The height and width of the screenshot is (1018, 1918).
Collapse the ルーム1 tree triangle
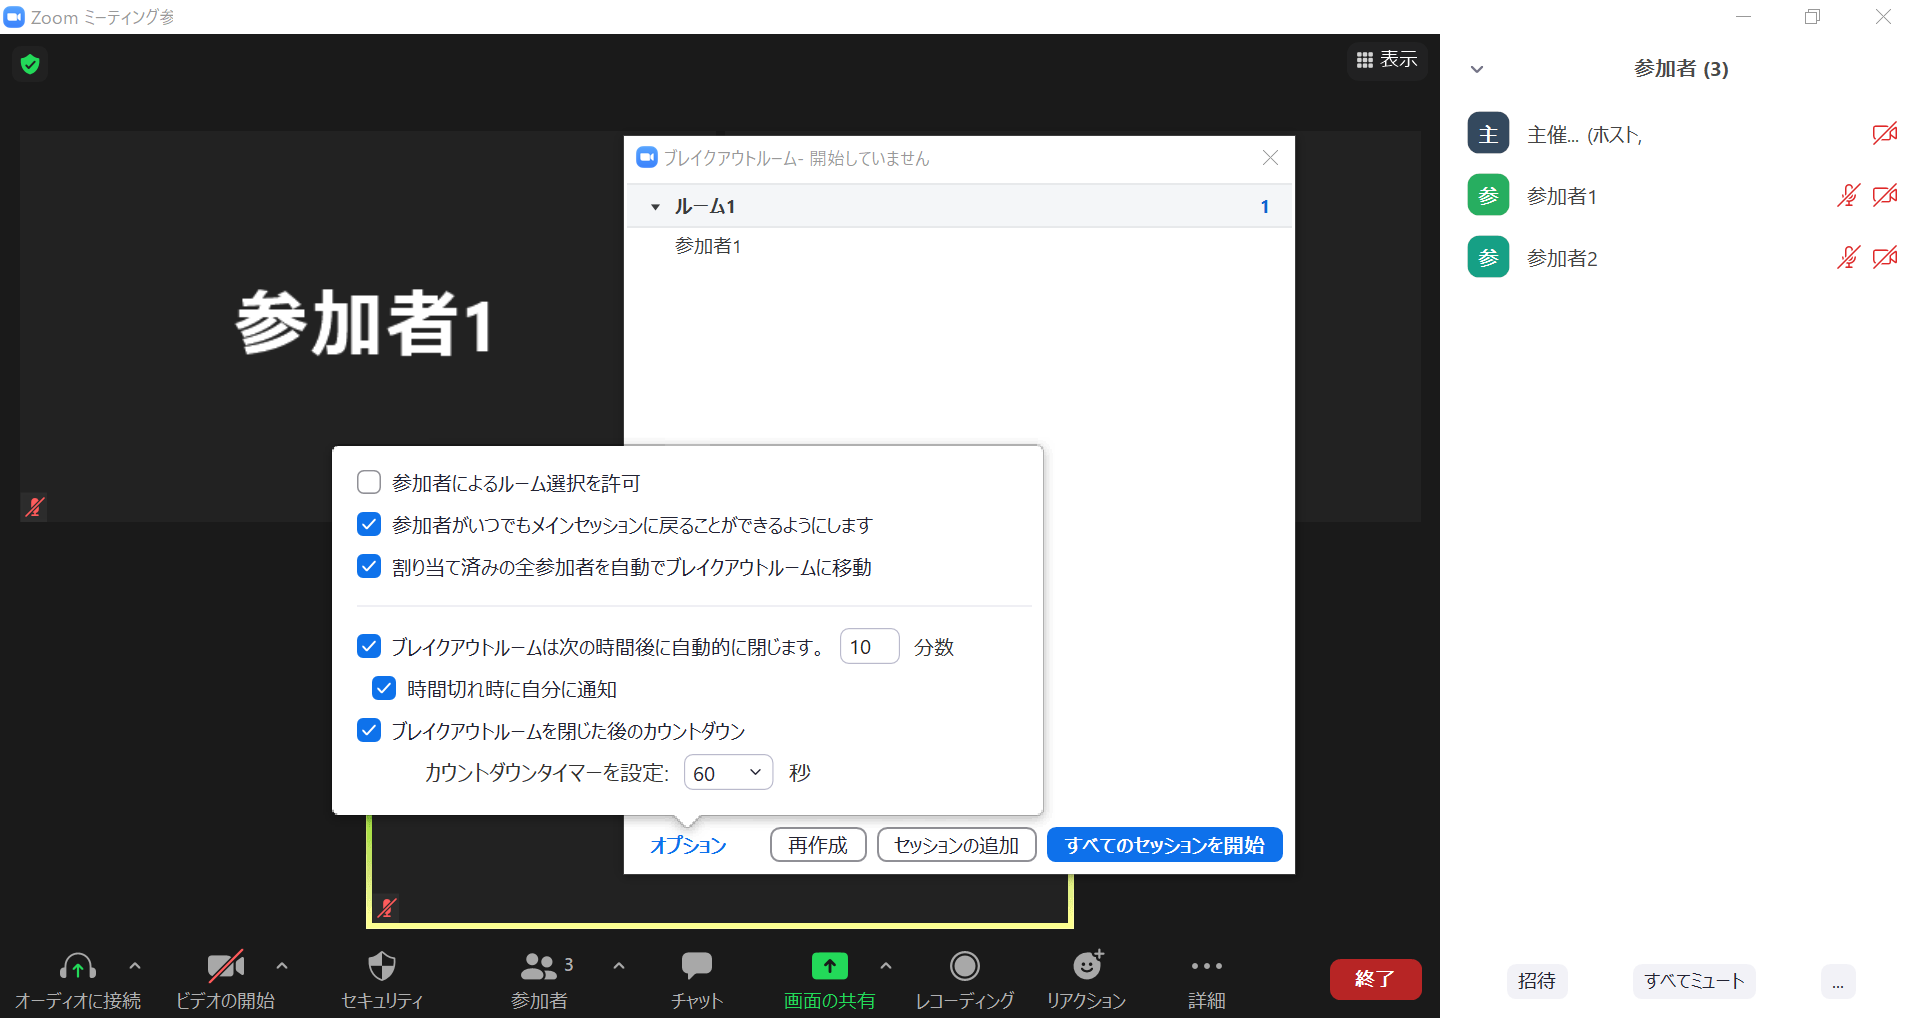(655, 207)
